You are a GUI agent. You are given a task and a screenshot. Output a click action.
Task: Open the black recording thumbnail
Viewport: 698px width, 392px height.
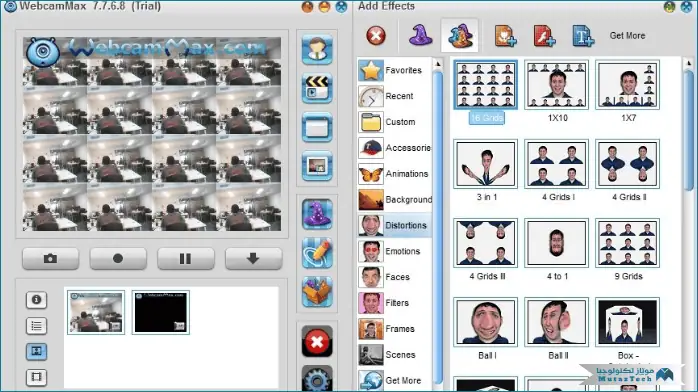(x=161, y=312)
